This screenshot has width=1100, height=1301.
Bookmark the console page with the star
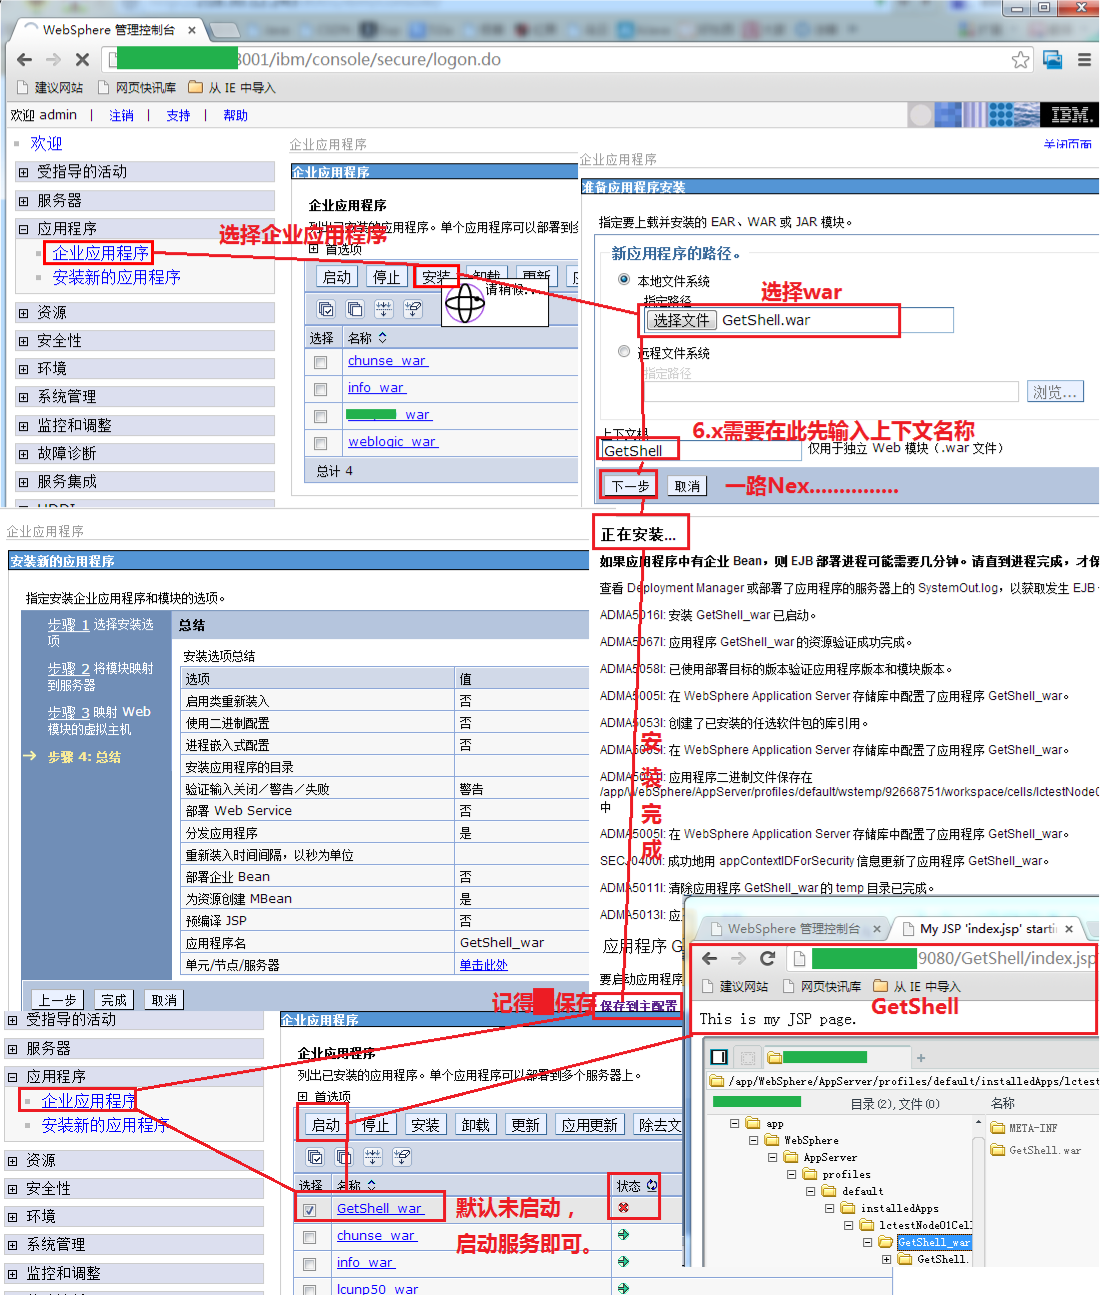click(1020, 60)
